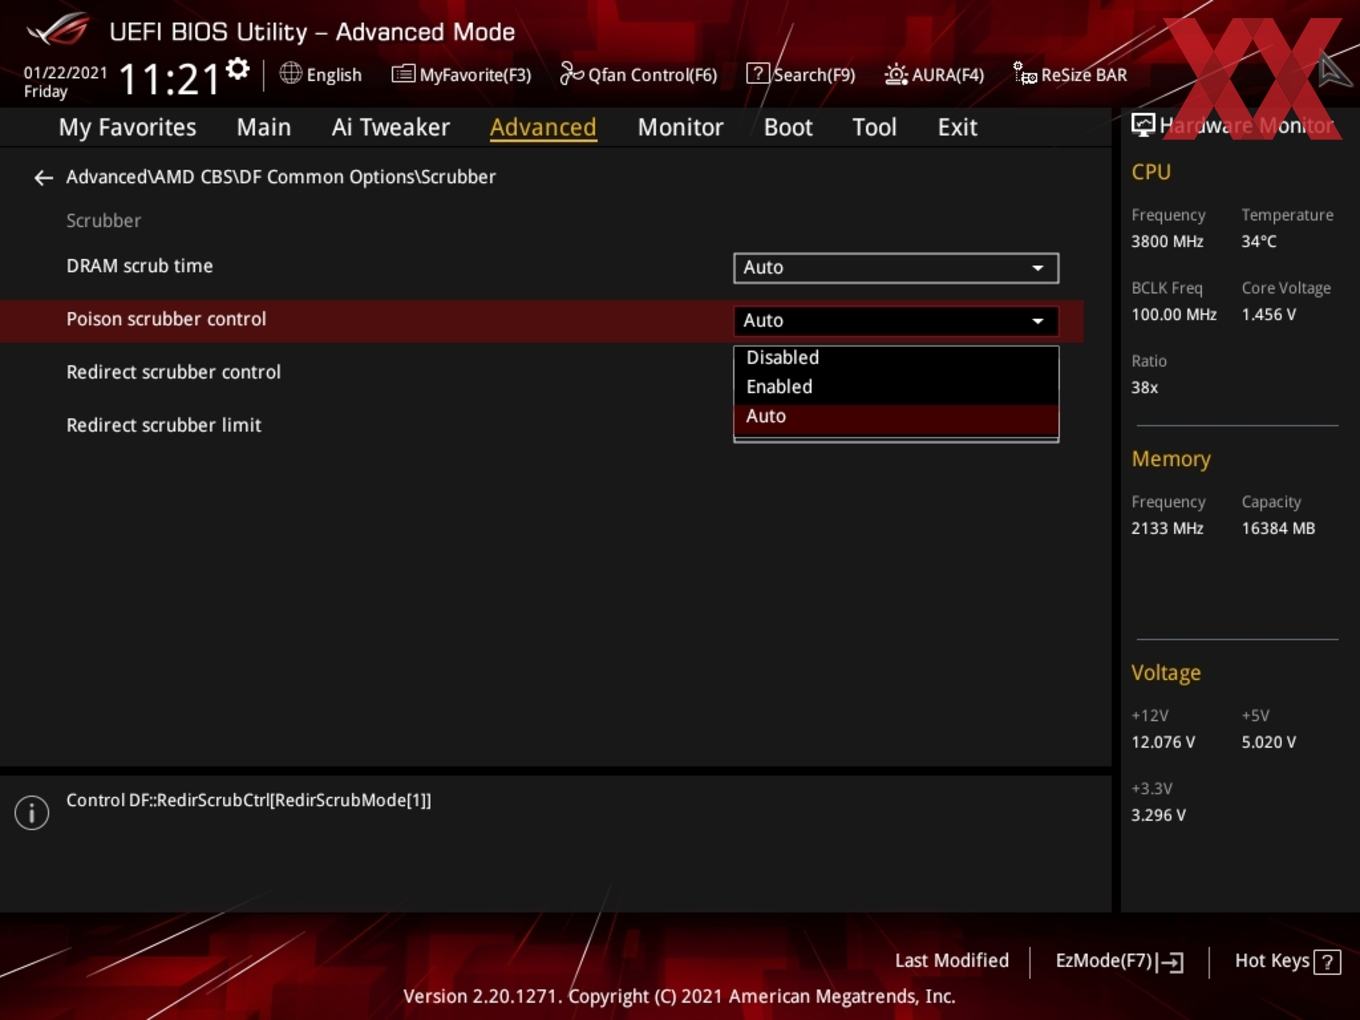
Task: Click the +3.3V 3.296 V reading
Action: point(1158,816)
